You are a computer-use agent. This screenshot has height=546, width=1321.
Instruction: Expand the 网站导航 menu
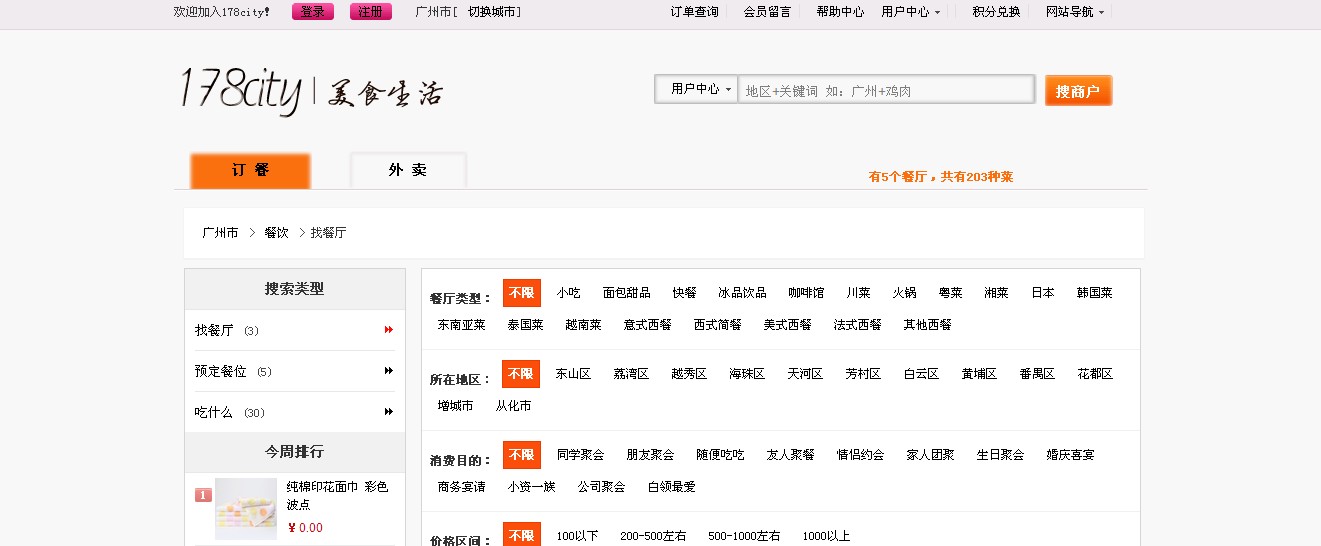tap(1075, 12)
